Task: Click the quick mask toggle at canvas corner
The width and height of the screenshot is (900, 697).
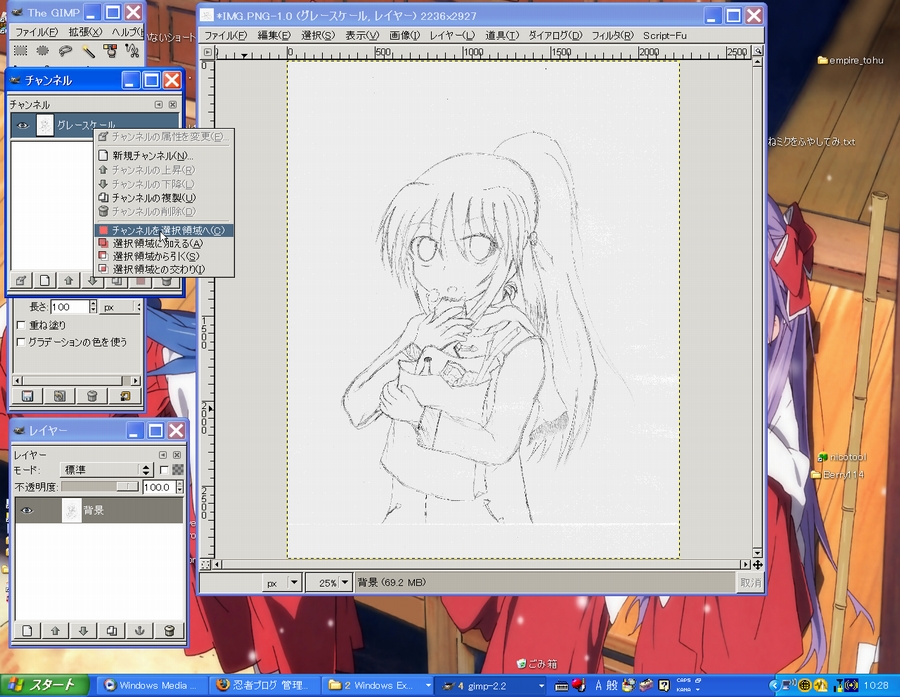Action: pos(205,565)
